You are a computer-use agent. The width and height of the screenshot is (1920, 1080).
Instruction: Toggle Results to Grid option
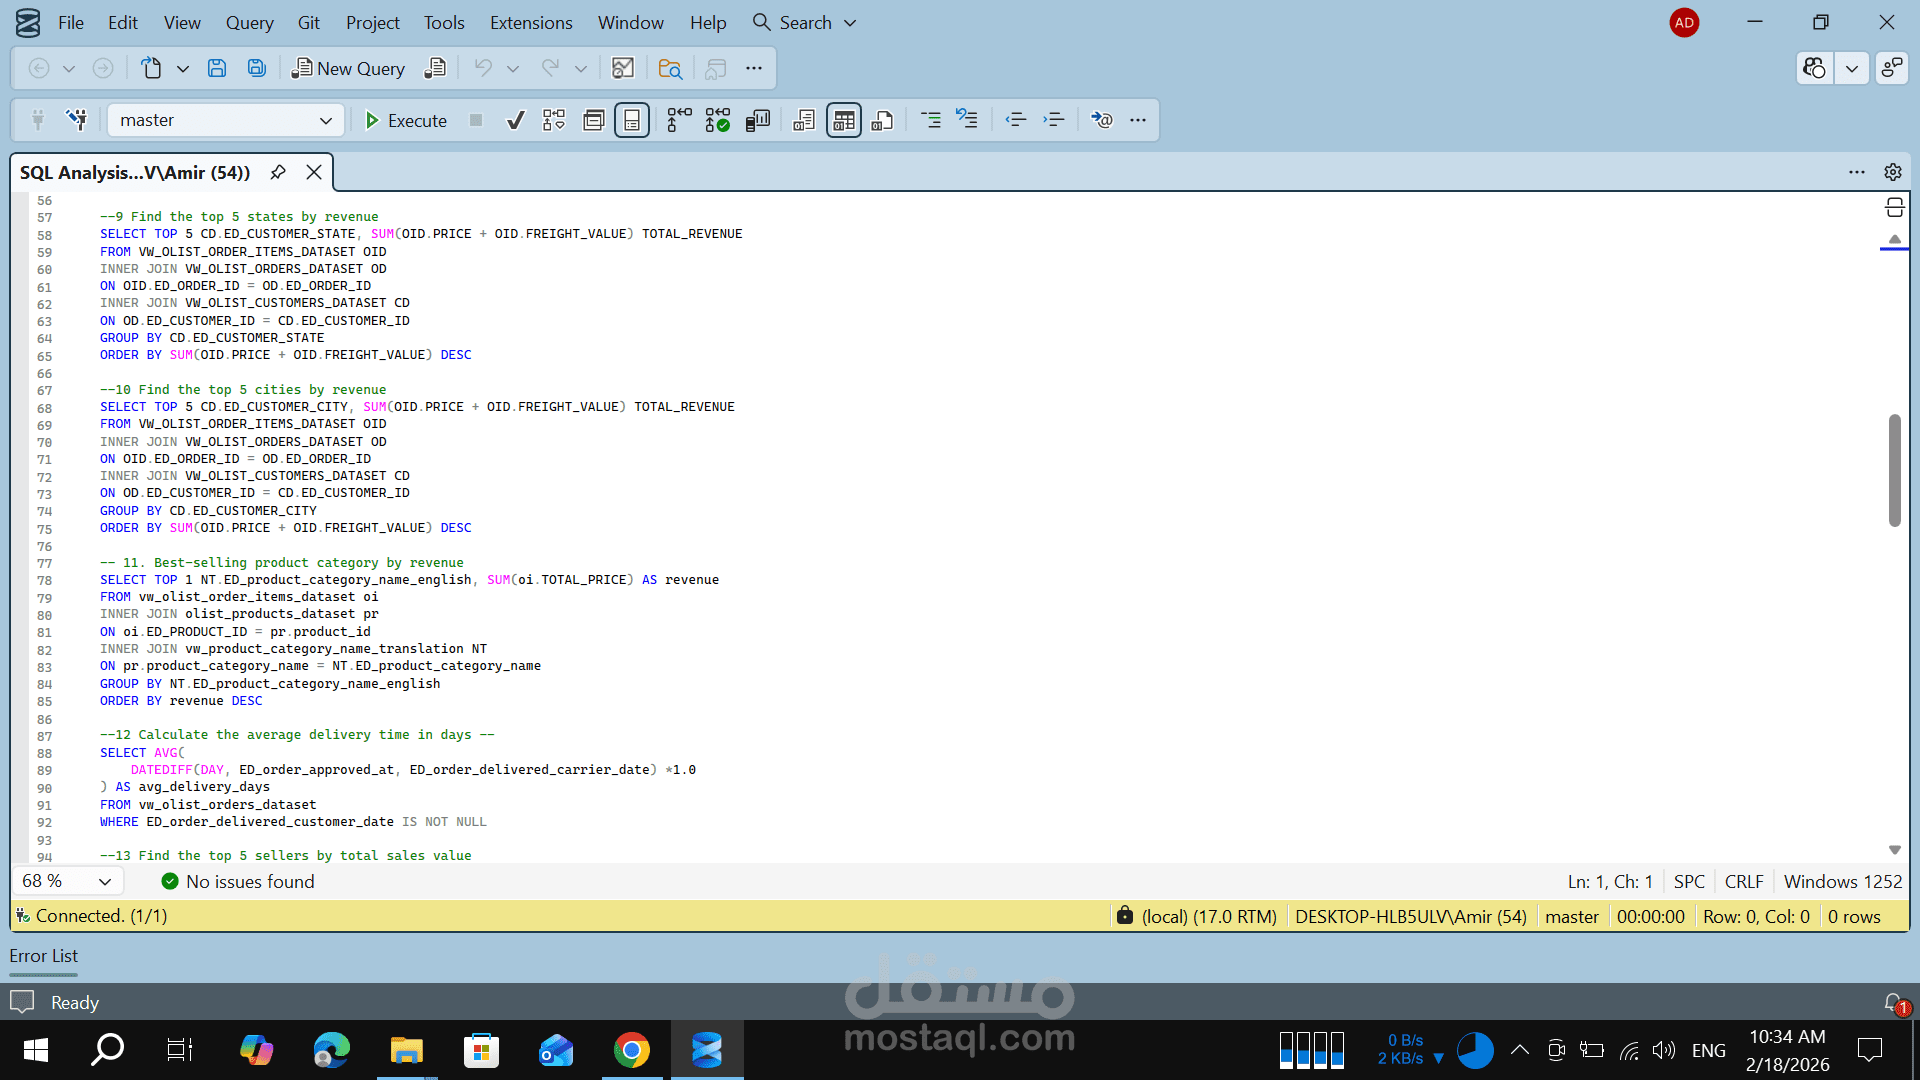tap(843, 120)
